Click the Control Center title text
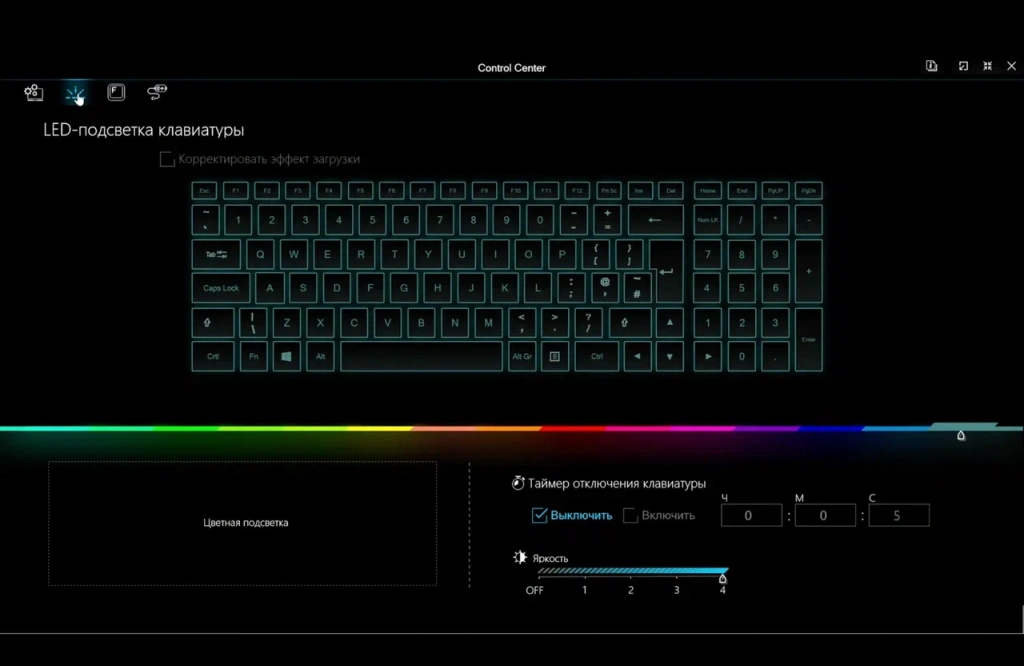Viewport: 1024px width, 666px height. 511,67
